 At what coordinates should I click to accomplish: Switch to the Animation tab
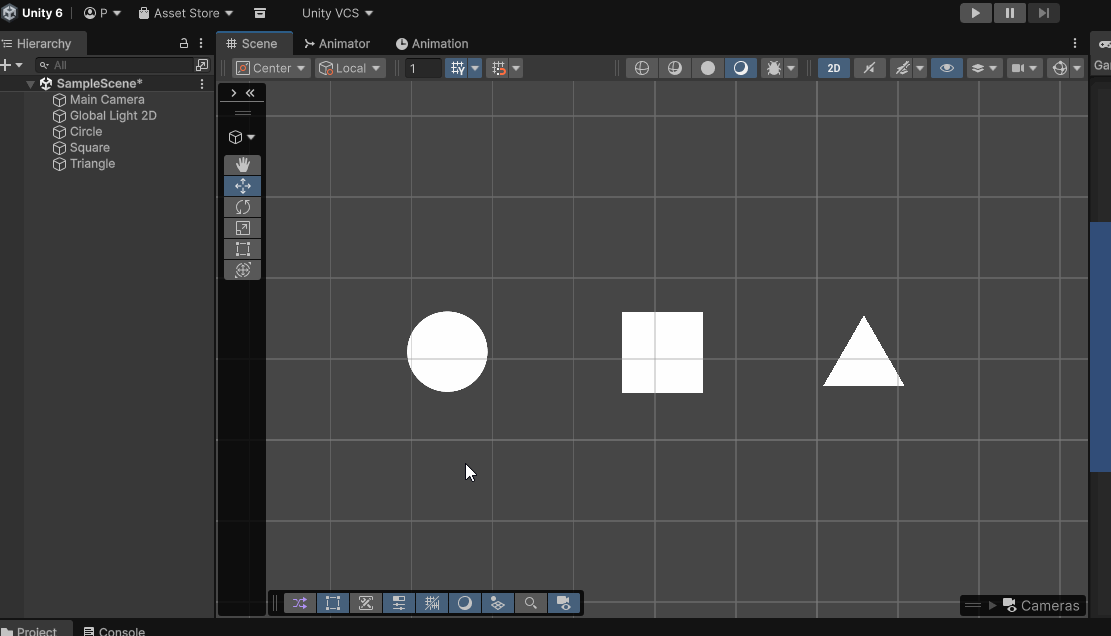[x=432, y=43]
